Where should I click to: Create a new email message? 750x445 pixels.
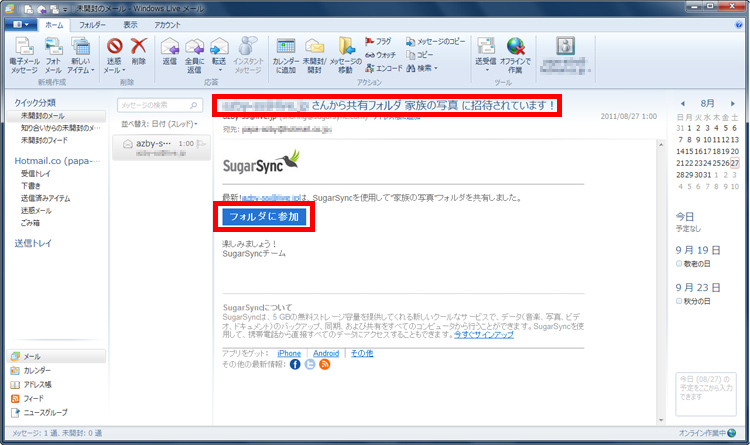(24, 56)
